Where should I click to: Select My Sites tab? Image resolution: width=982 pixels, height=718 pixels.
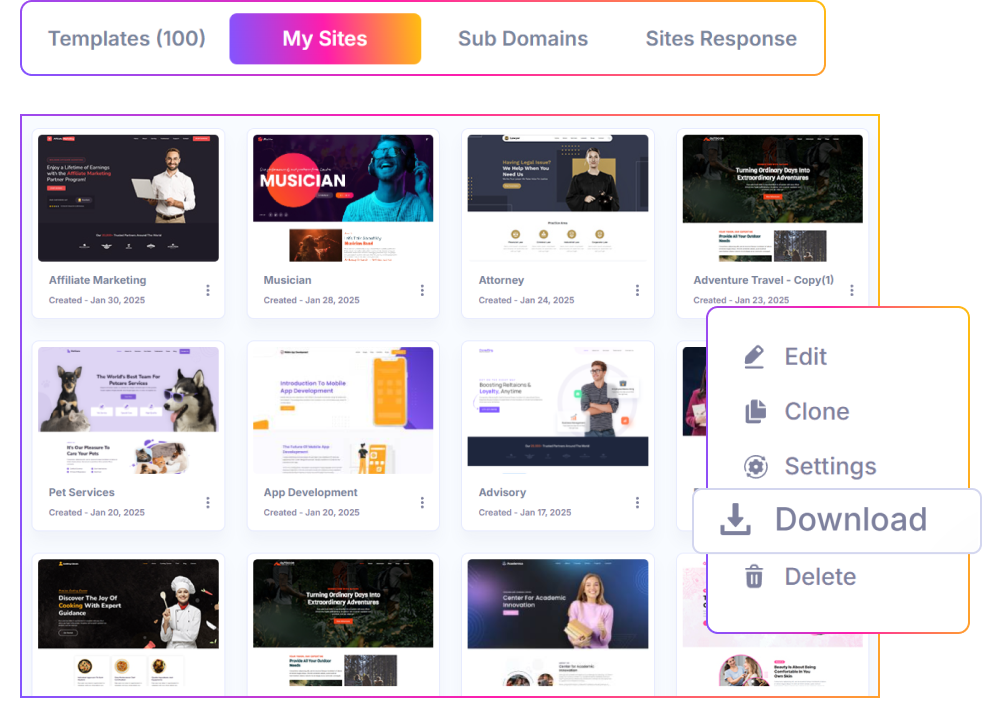(x=324, y=38)
